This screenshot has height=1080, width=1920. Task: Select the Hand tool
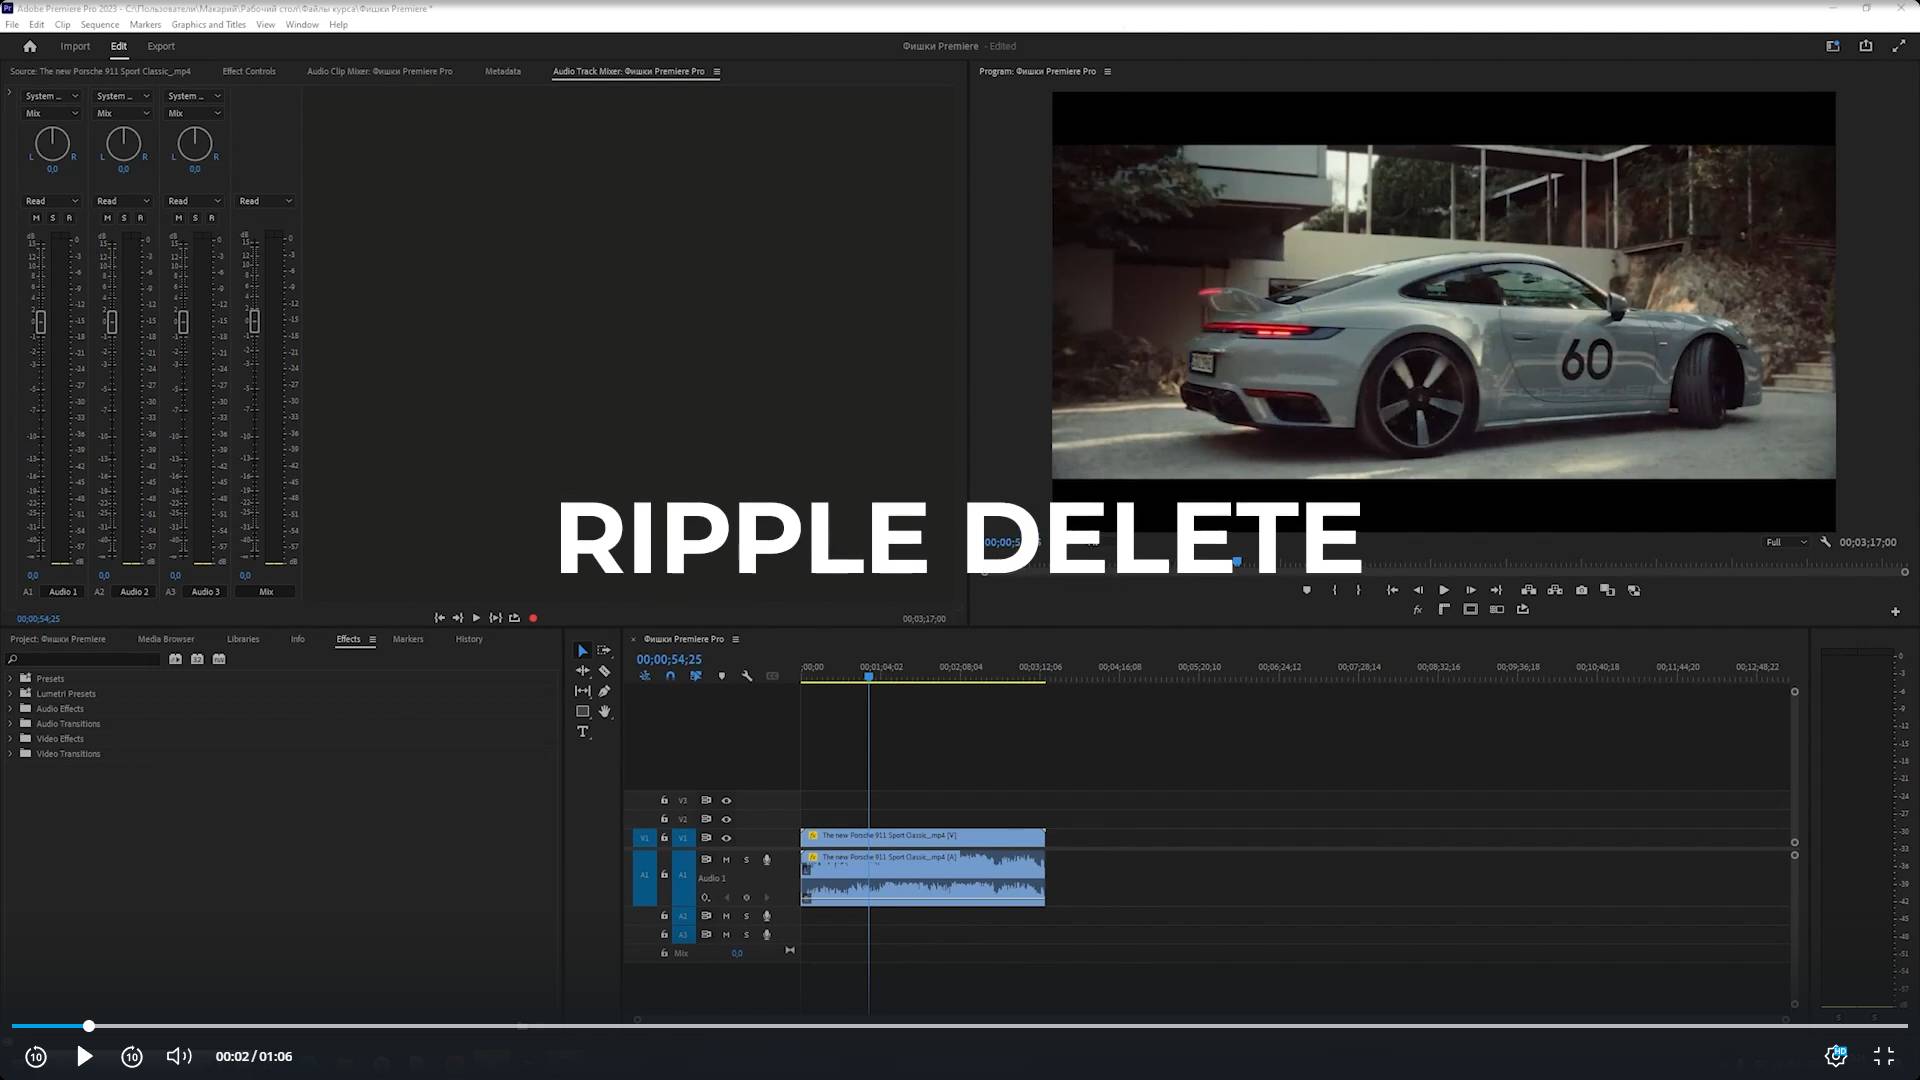[604, 712]
